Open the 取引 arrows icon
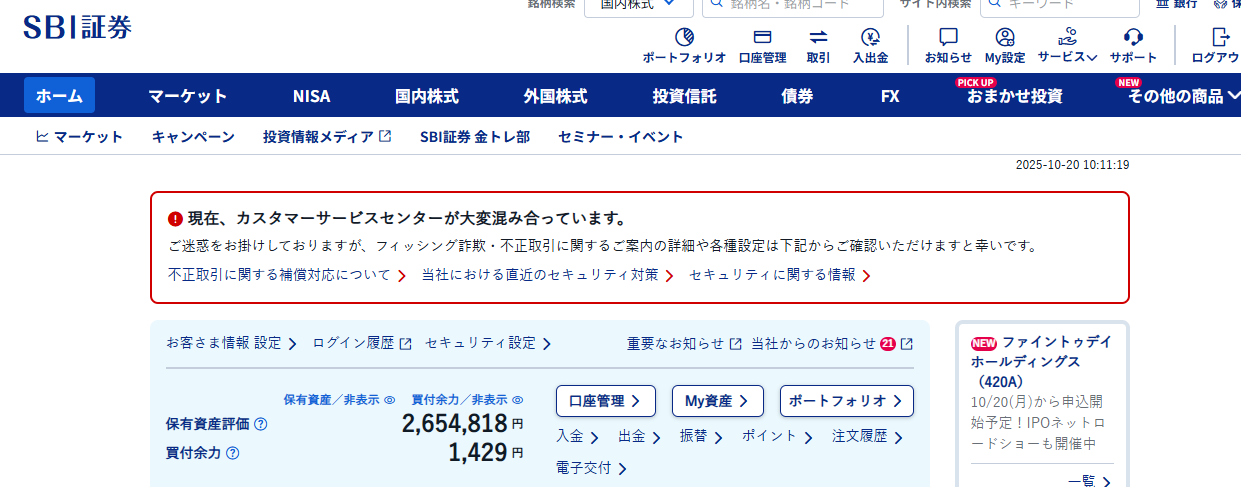The image size is (1241, 487). [818, 37]
